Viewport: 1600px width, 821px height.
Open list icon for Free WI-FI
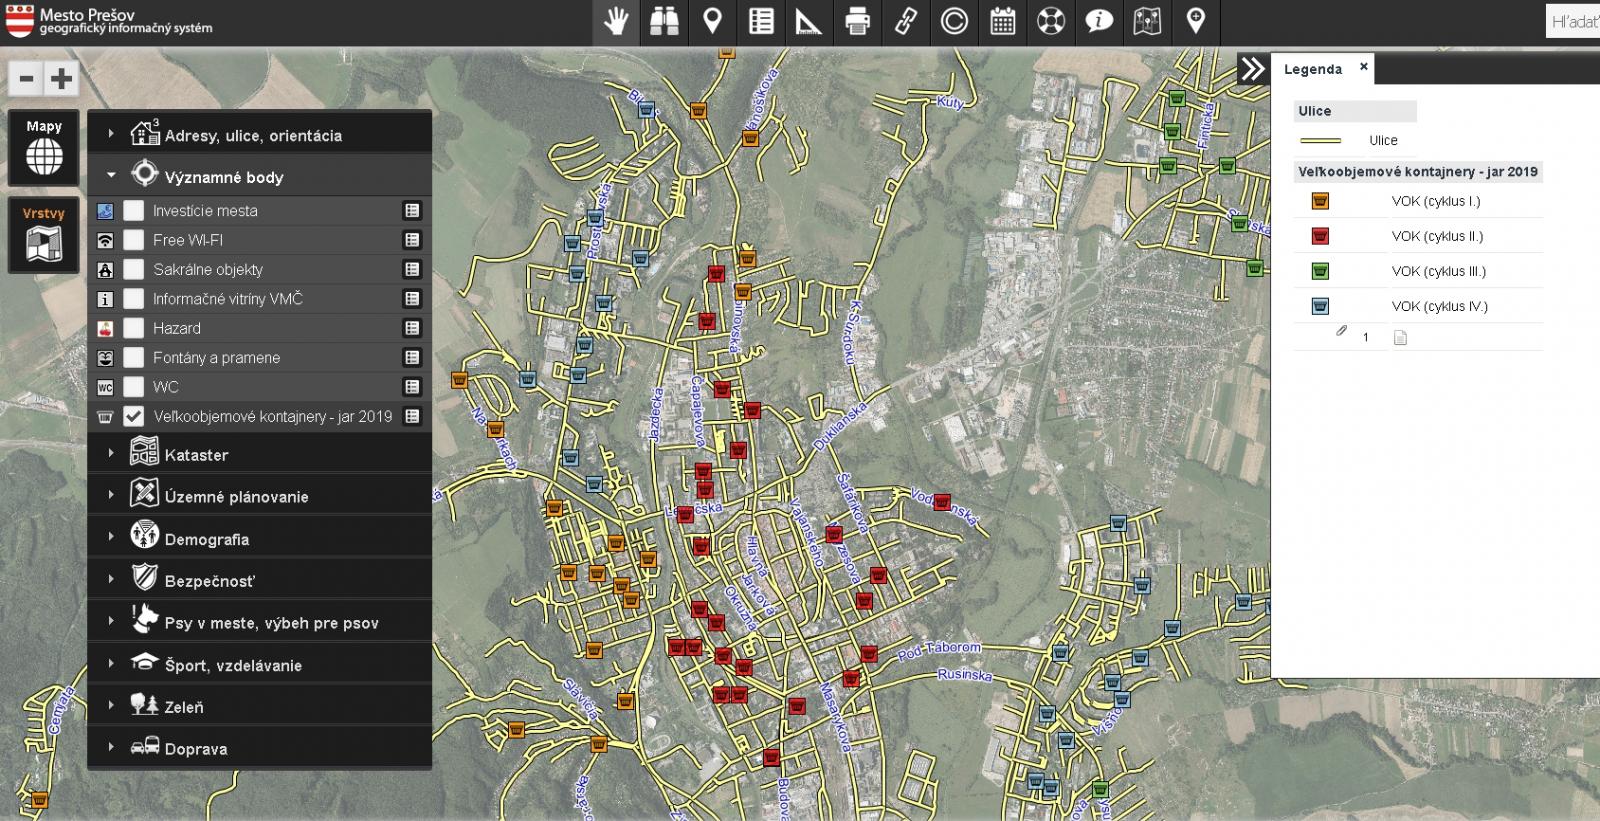(x=412, y=240)
